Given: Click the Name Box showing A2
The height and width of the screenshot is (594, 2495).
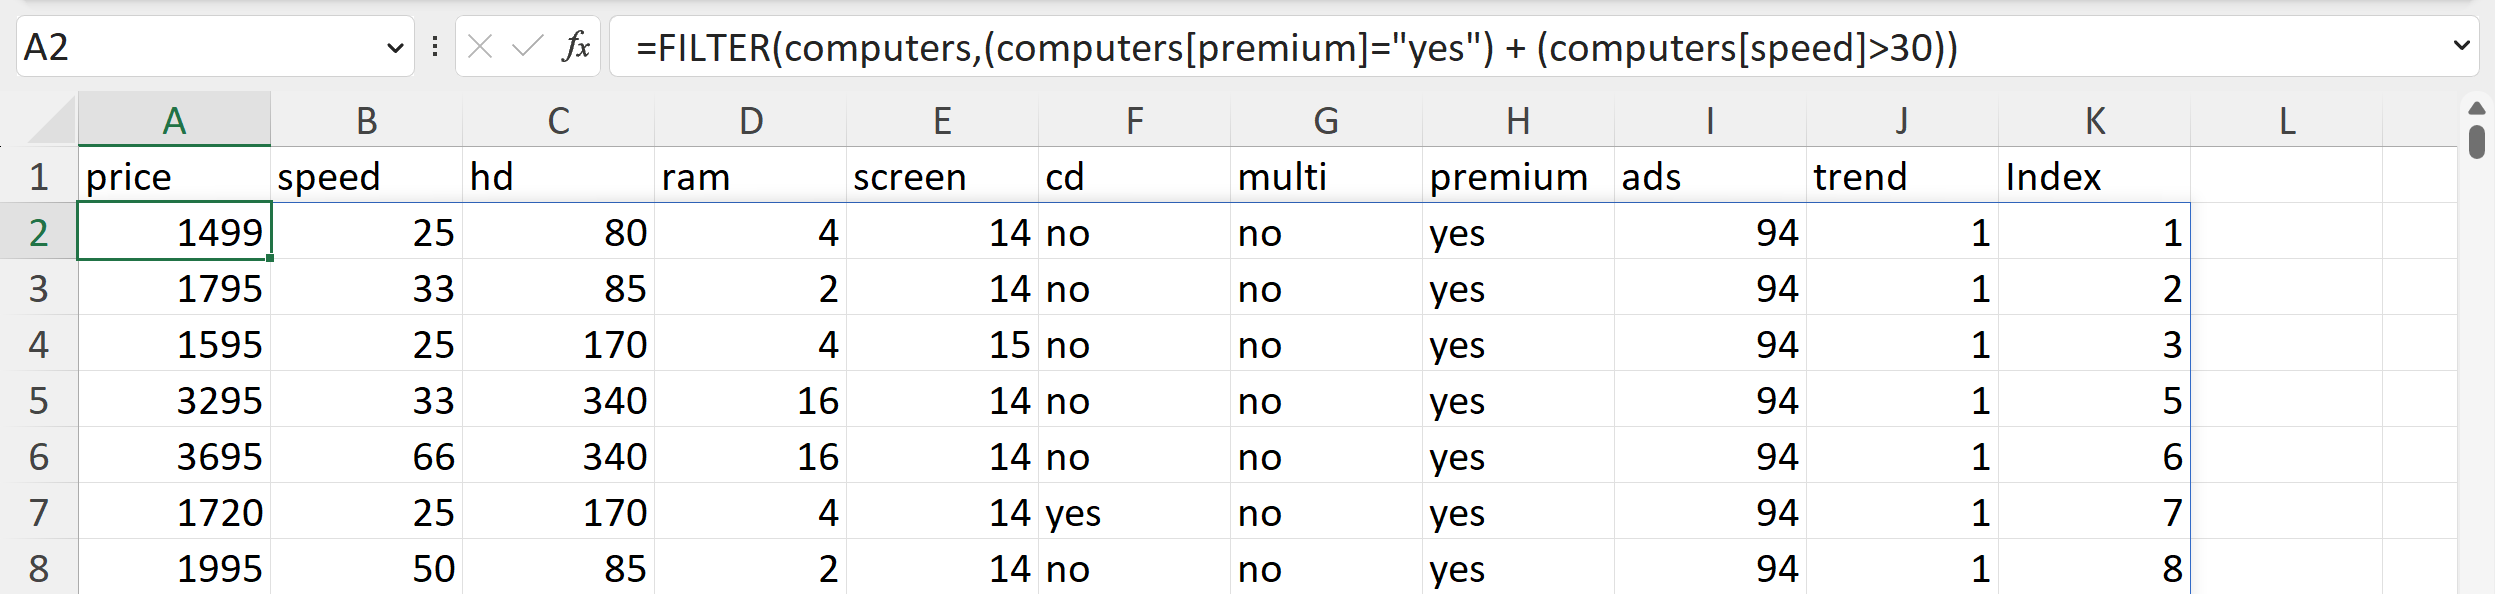Looking at the screenshot, I should [200, 47].
